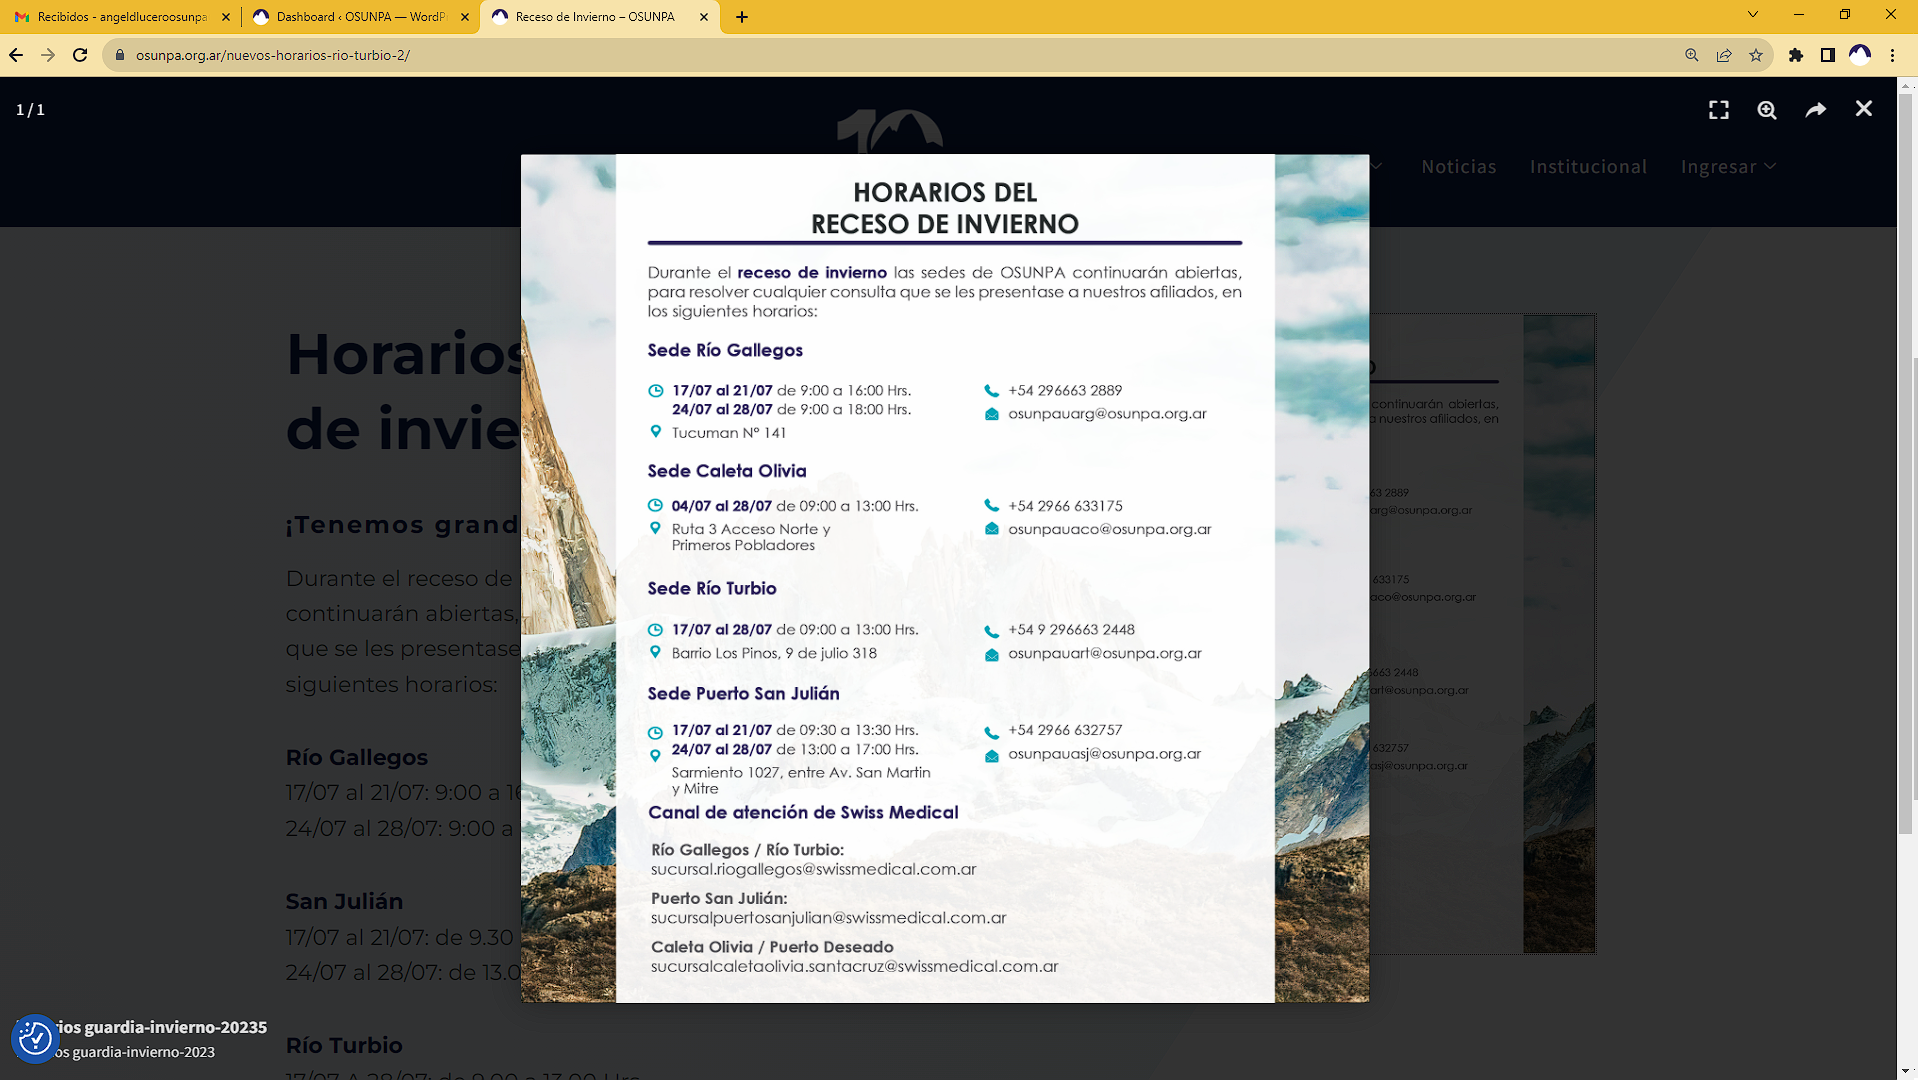Viewport: 1918px width, 1080px height.
Task: Click email osunpauaco@osunpa.org.ar
Action: tap(1110, 529)
